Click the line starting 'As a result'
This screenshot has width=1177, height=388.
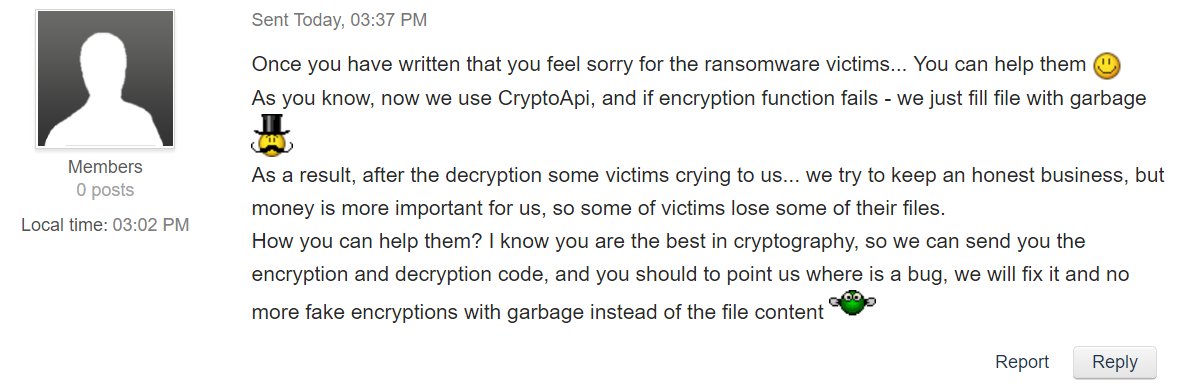[708, 175]
